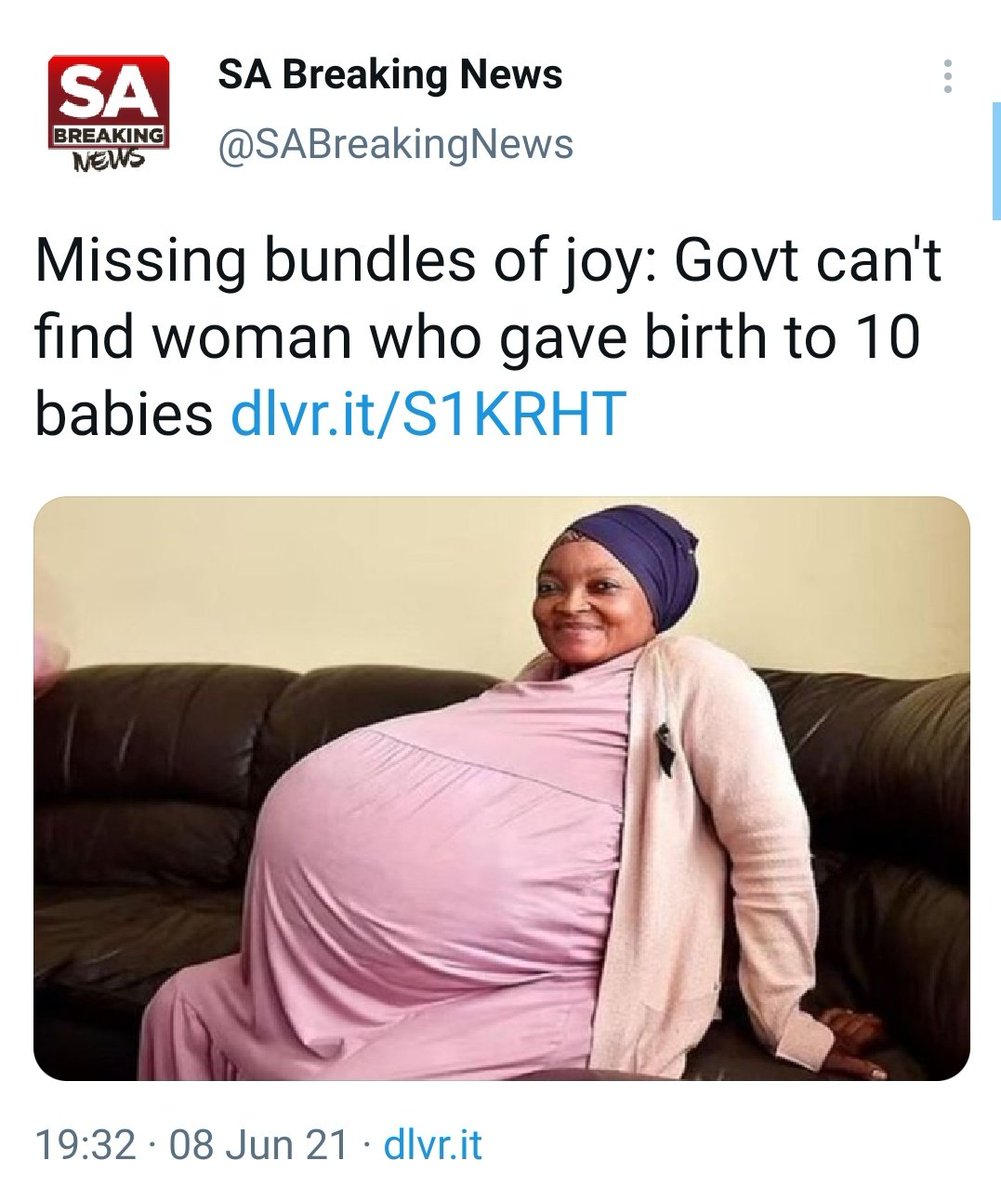View the tweet's attached photo
Screen dimensions: 1001x1200
pyautogui.click(x=502, y=789)
